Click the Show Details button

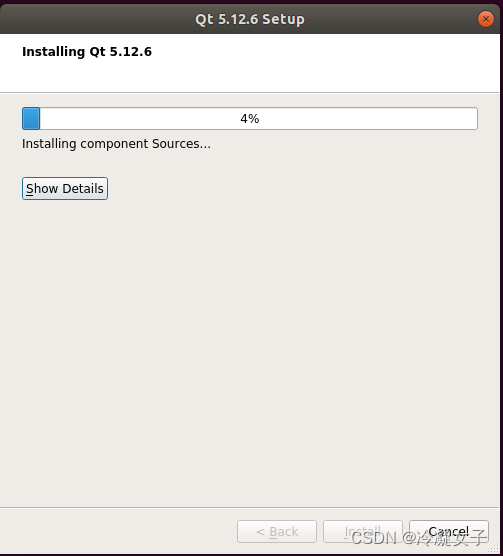[65, 189]
